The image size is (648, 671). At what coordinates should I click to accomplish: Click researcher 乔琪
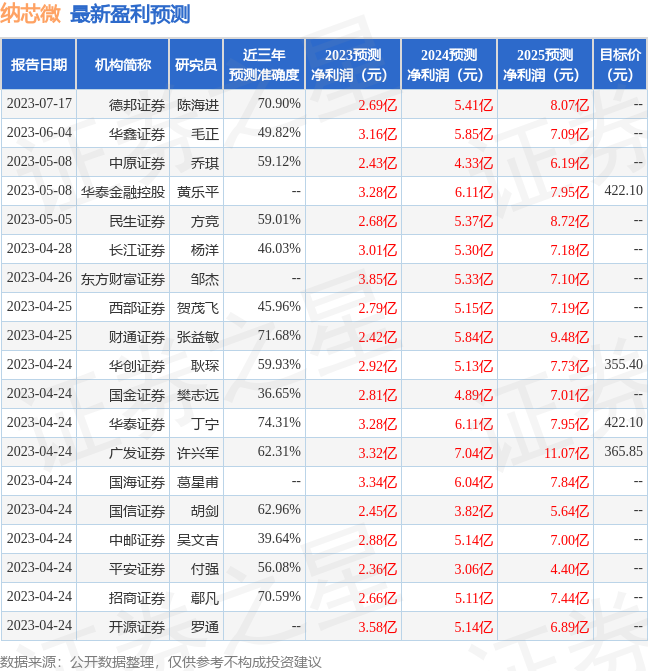tap(205, 163)
